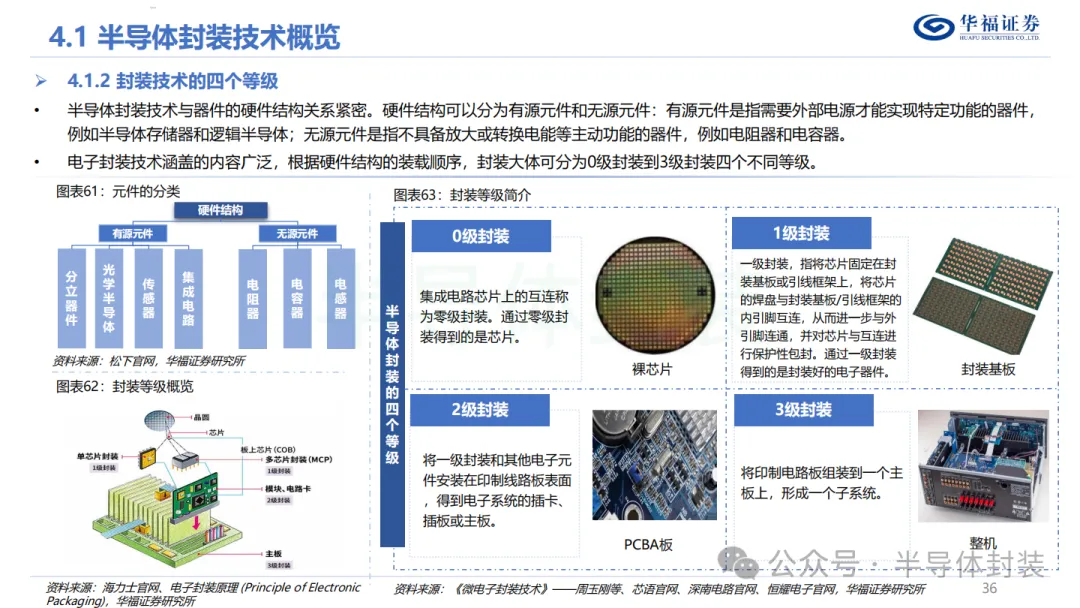The height and width of the screenshot is (608, 1080).
Task: Select the 1级封装 header box
Action: (x=801, y=233)
